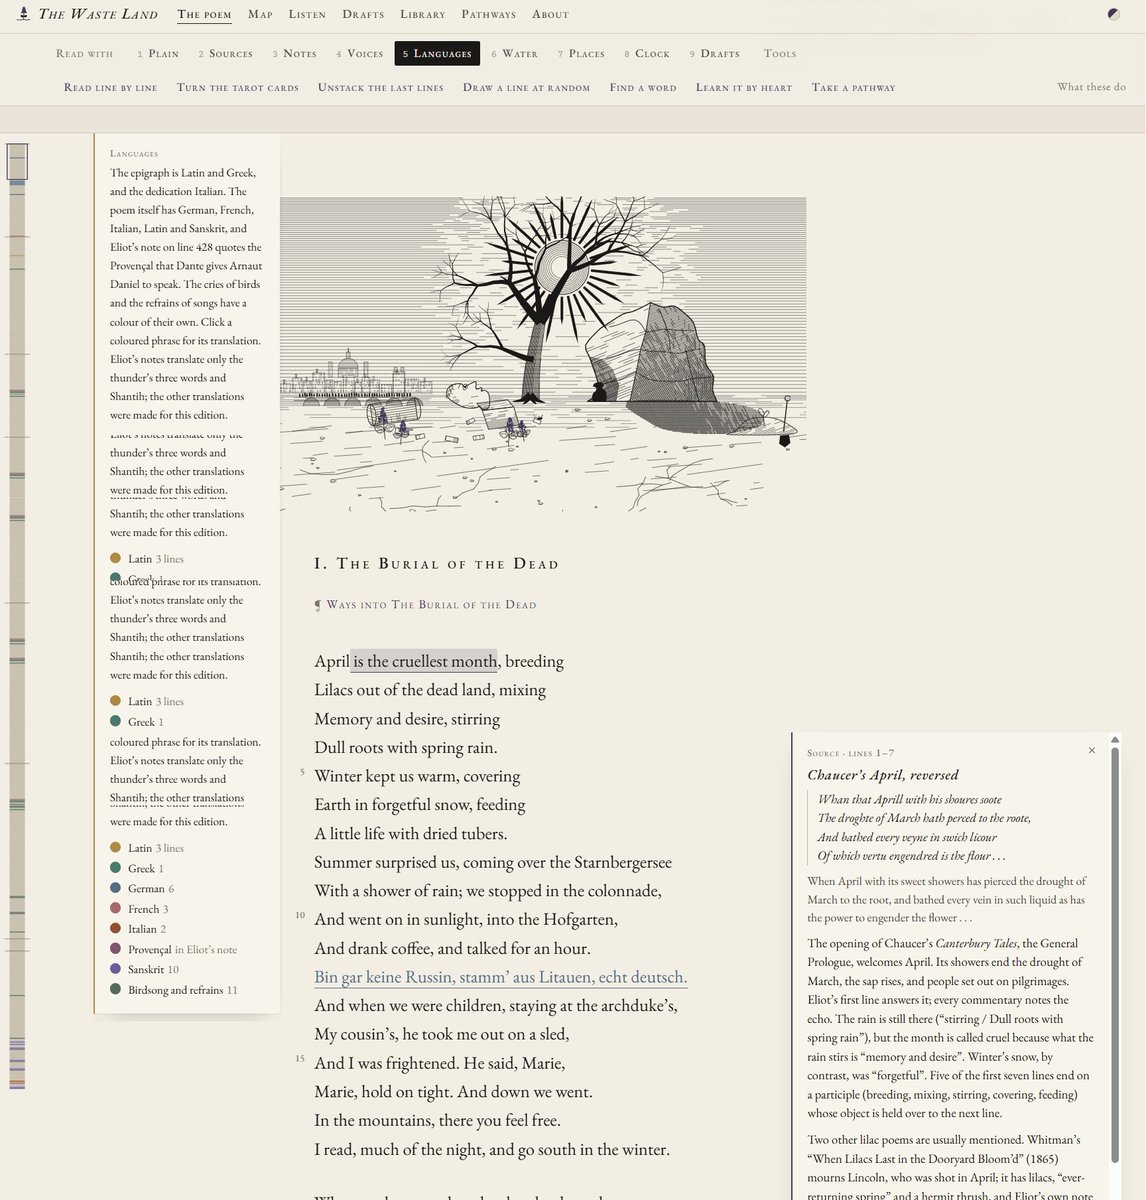
Task: Open Learn it by heart tool
Action: pos(744,88)
